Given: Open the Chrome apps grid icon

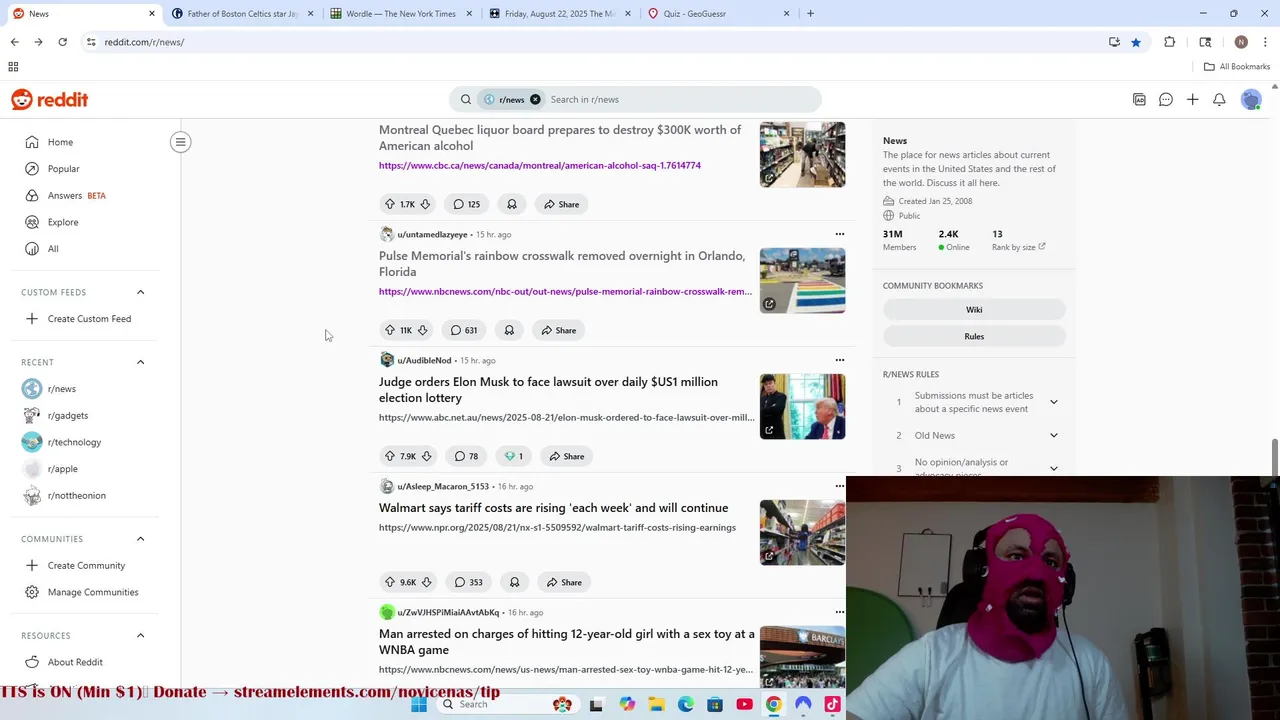Looking at the screenshot, I should pos(13,67).
